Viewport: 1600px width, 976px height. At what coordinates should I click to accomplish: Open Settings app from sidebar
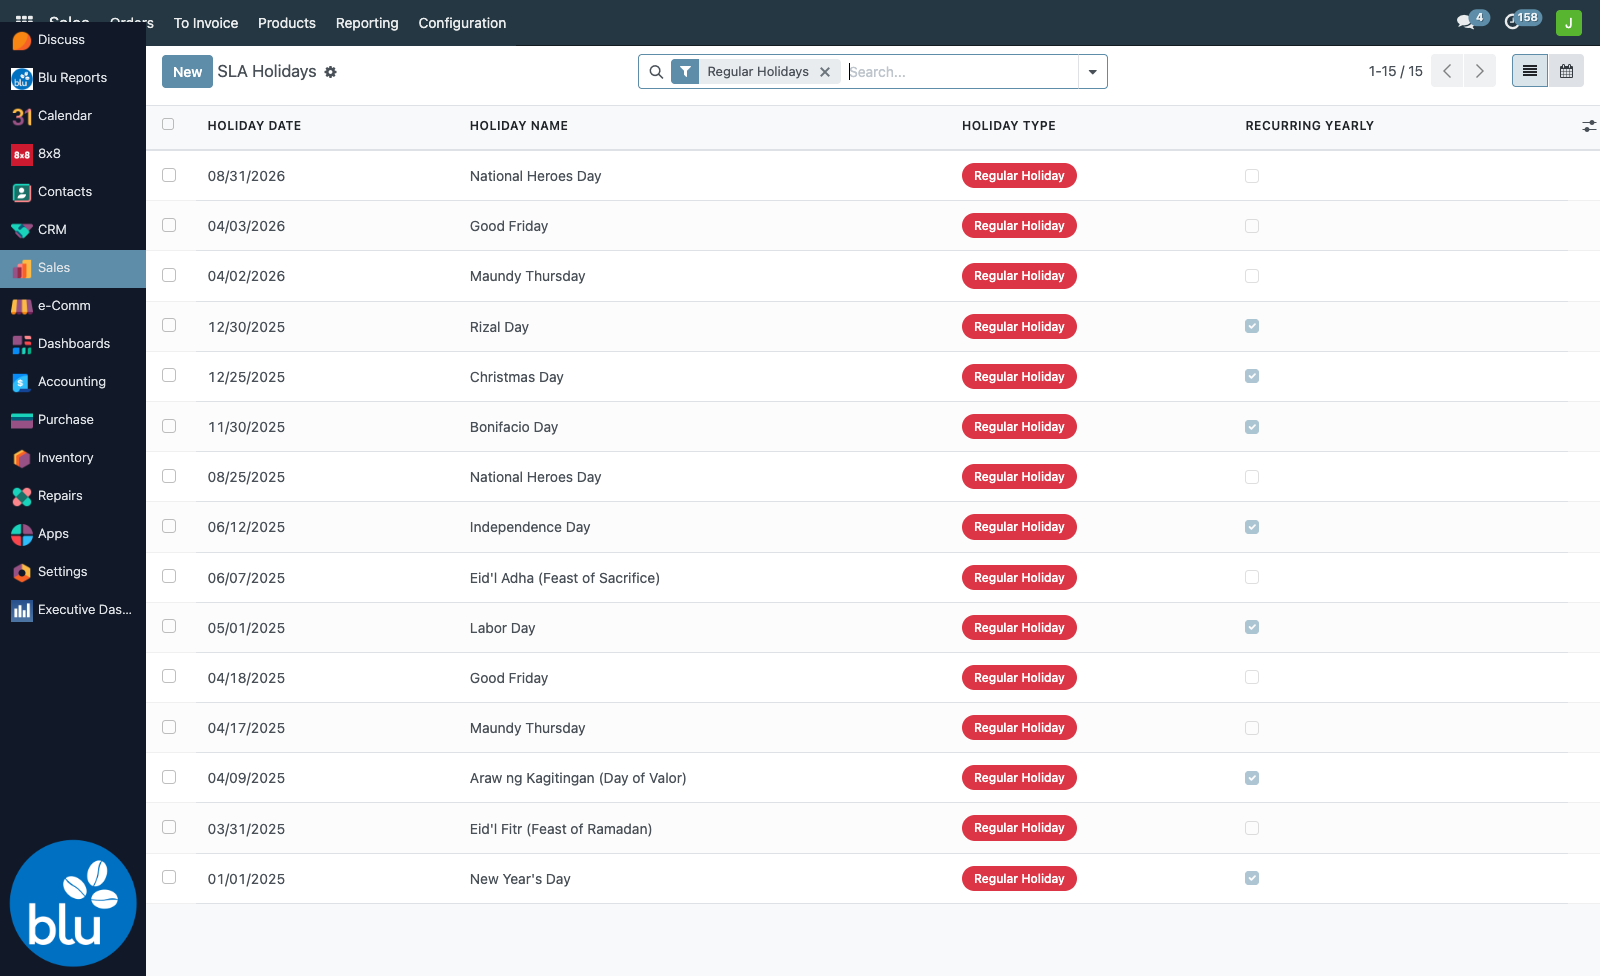coord(73,572)
